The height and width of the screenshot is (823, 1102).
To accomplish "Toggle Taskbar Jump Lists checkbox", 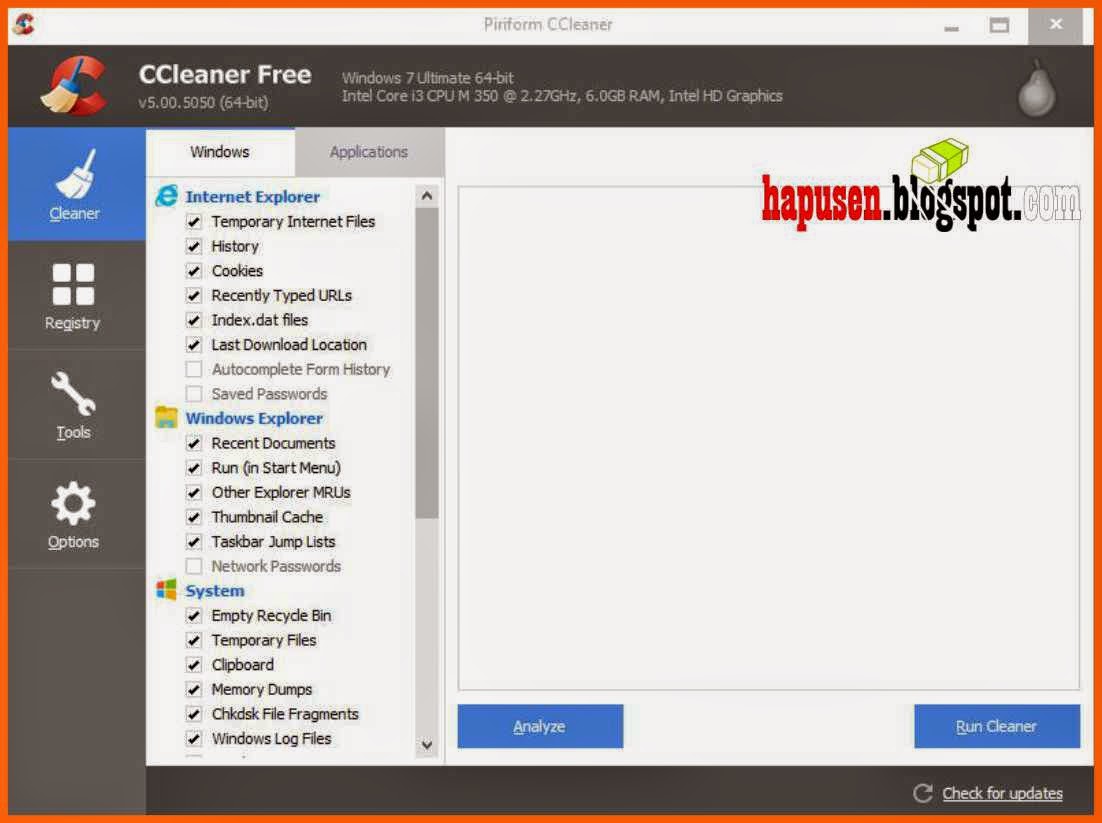I will point(194,542).
